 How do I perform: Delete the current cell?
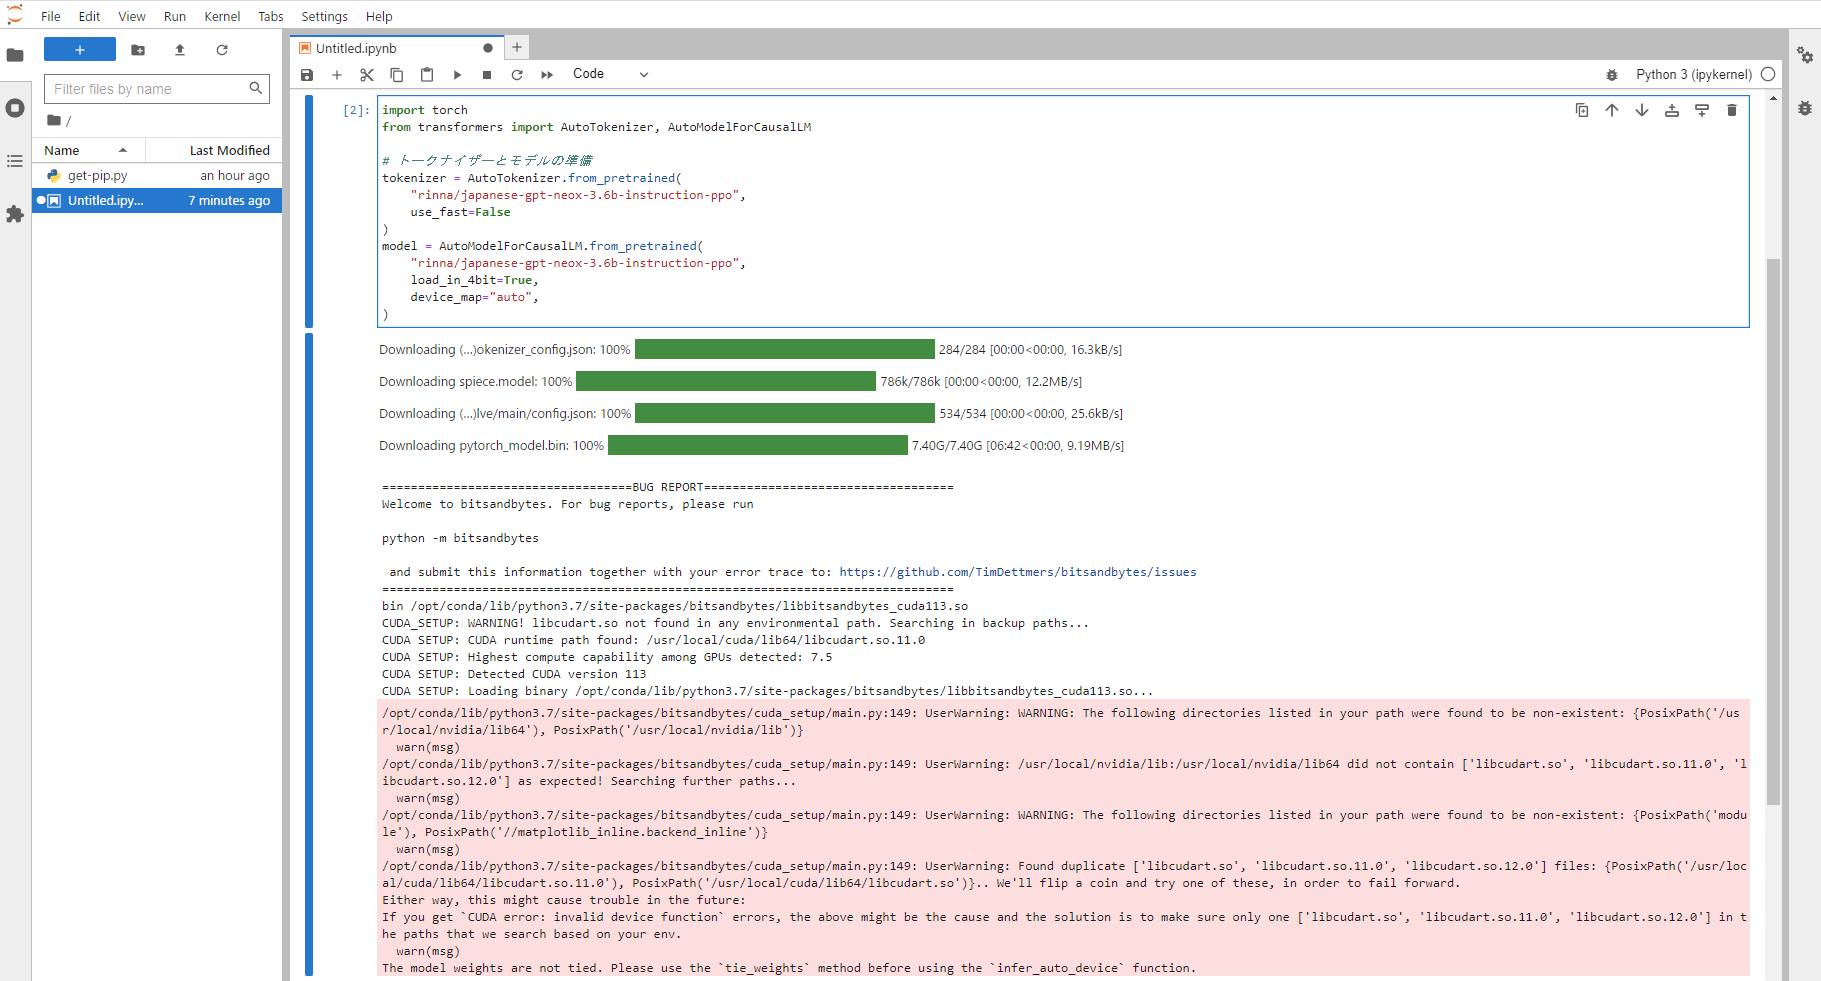(1731, 111)
